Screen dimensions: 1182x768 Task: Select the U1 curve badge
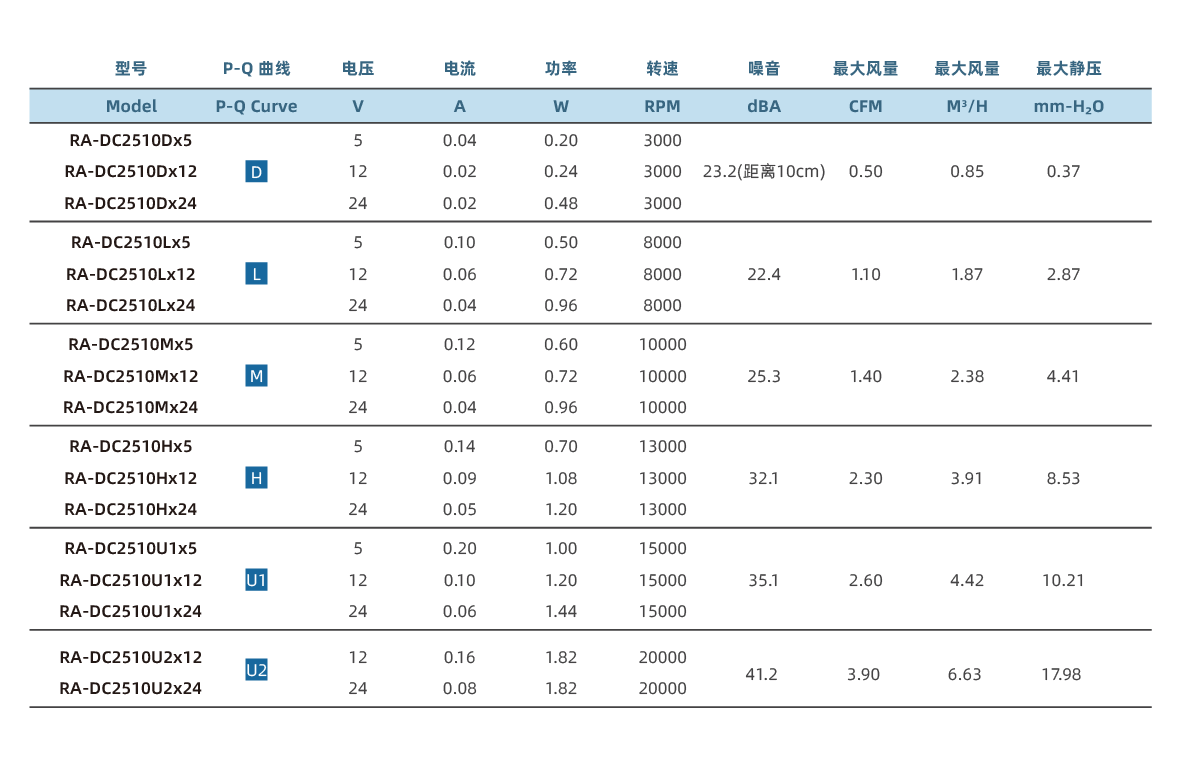[256, 580]
